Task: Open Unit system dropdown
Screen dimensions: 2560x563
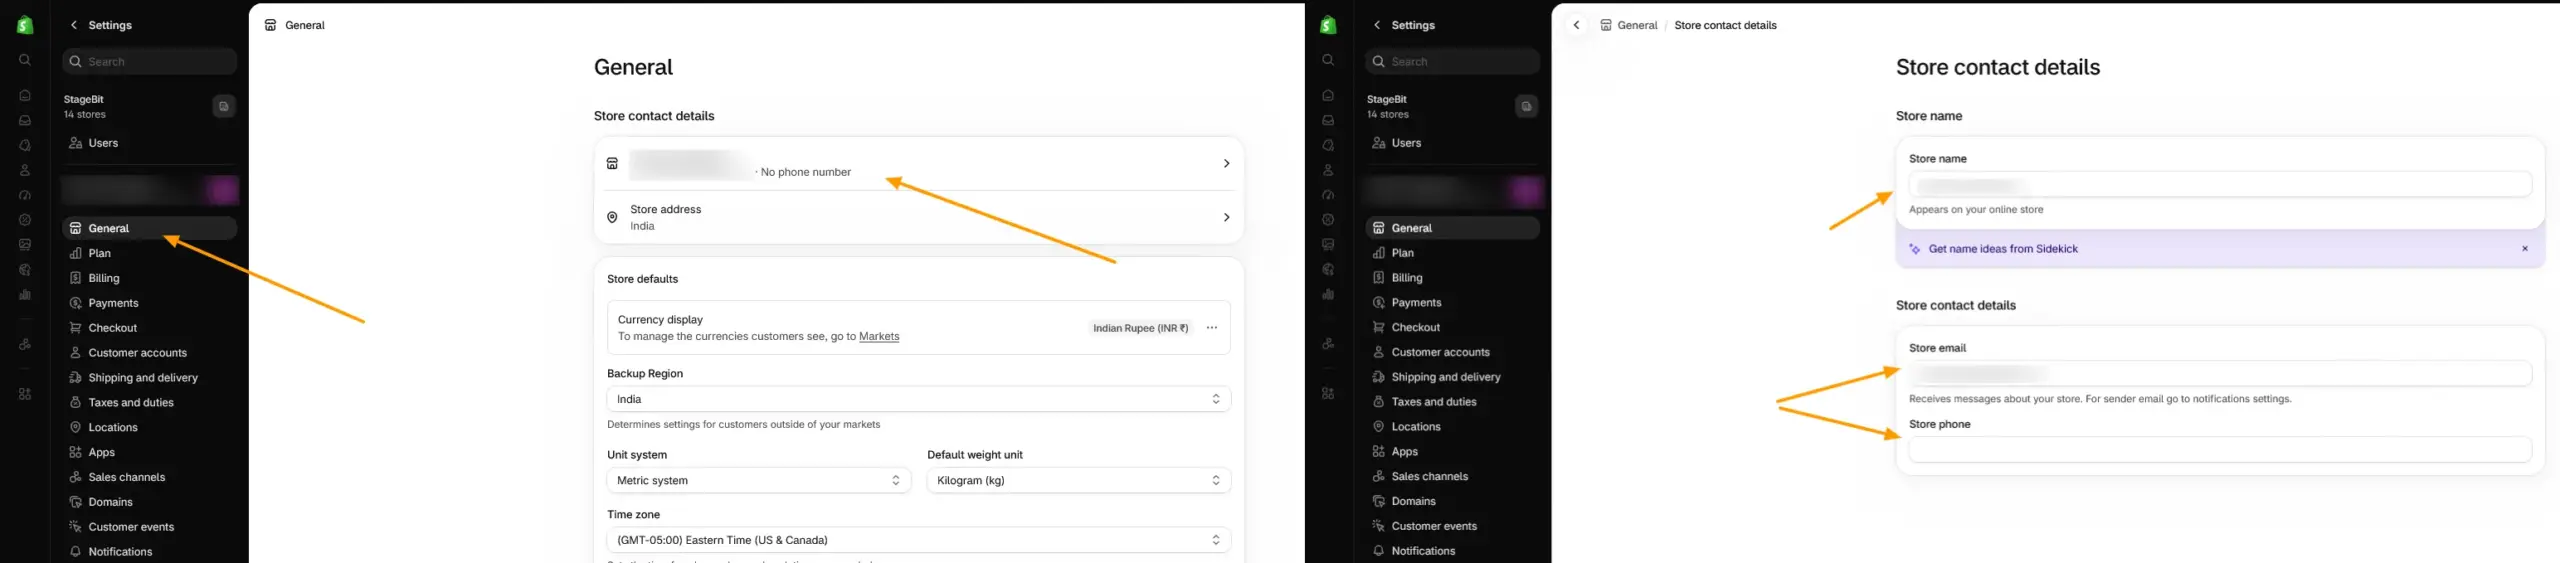Action: (758, 480)
